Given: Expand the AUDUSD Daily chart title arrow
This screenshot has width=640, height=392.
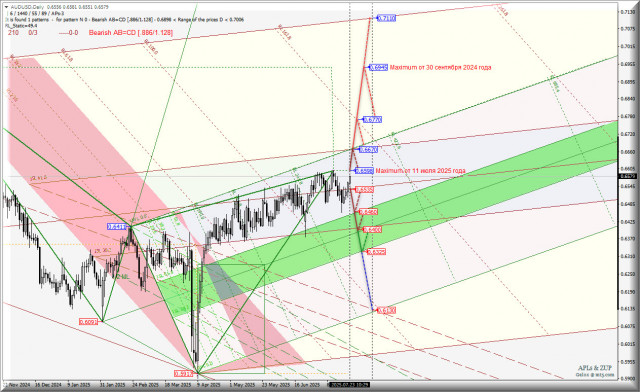Looking at the screenshot, I should coord(6,7).
